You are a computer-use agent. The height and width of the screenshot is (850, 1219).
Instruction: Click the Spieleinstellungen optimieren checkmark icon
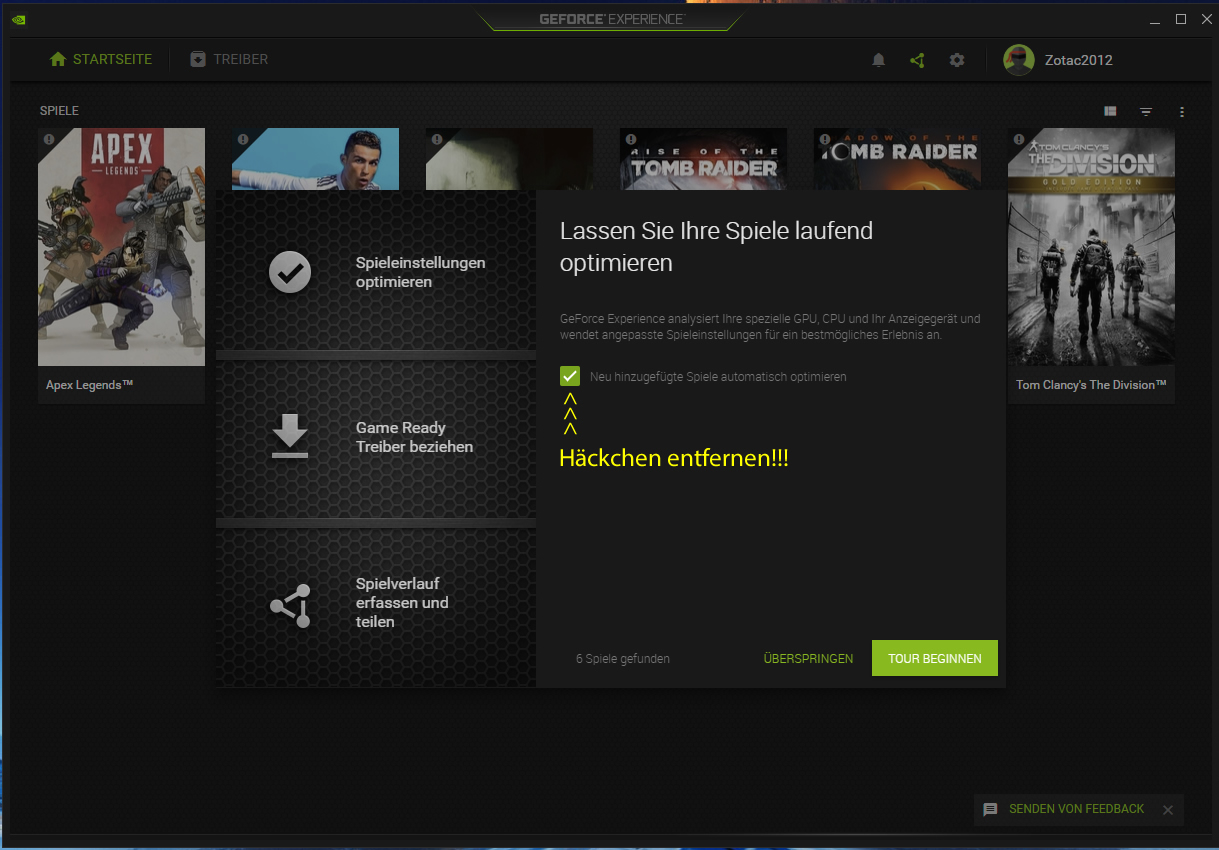(x=290, y=272)
